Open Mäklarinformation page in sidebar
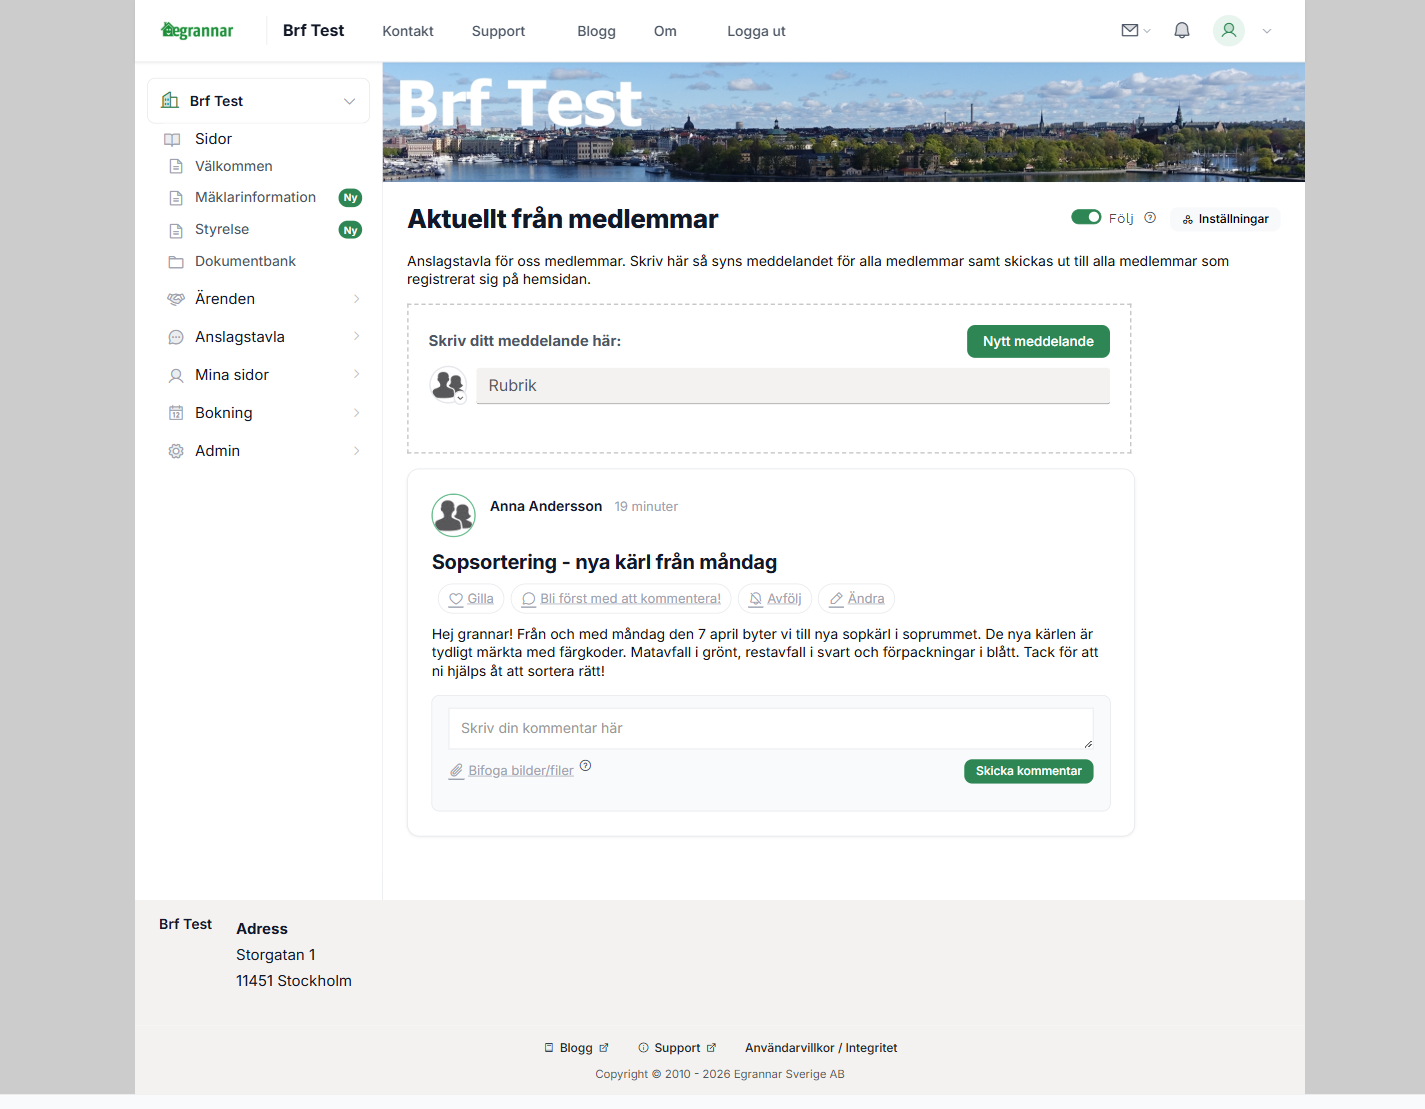 tap(255, 197)
